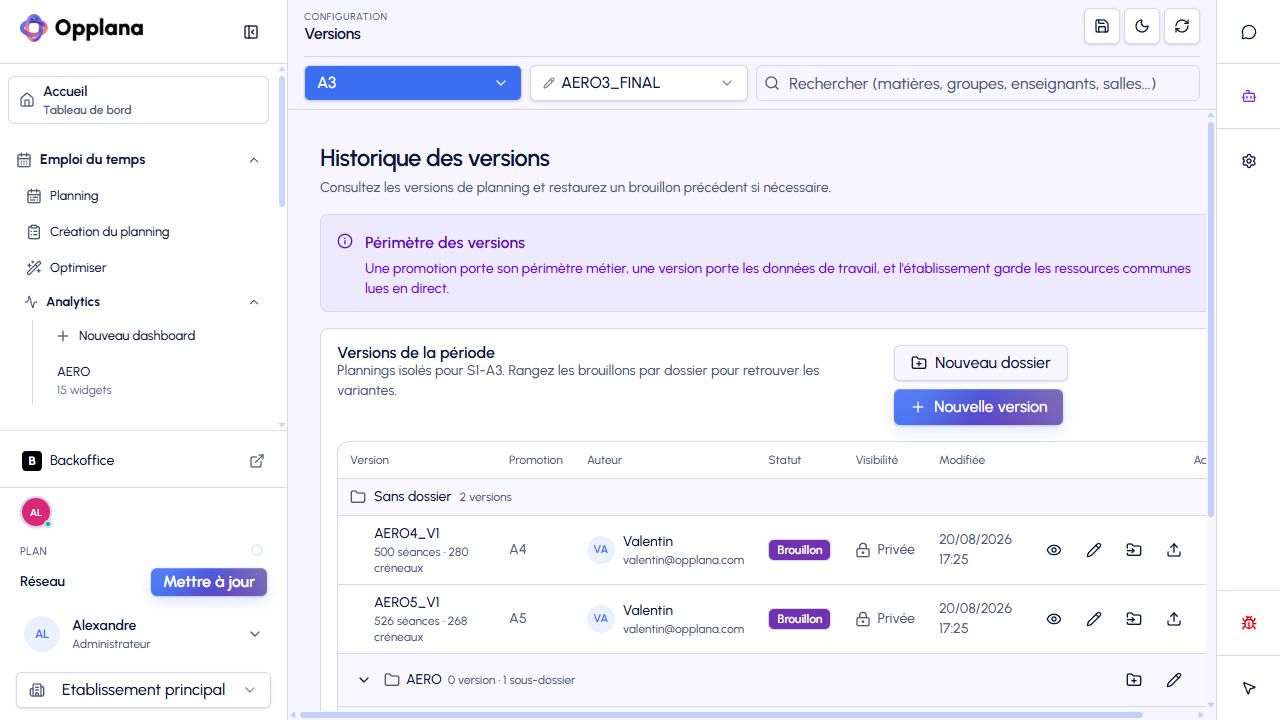Export AERO4_V1 with upload icon
Image resolution: width=1280 pixels, height=720 pixels.
[1174, 550]
